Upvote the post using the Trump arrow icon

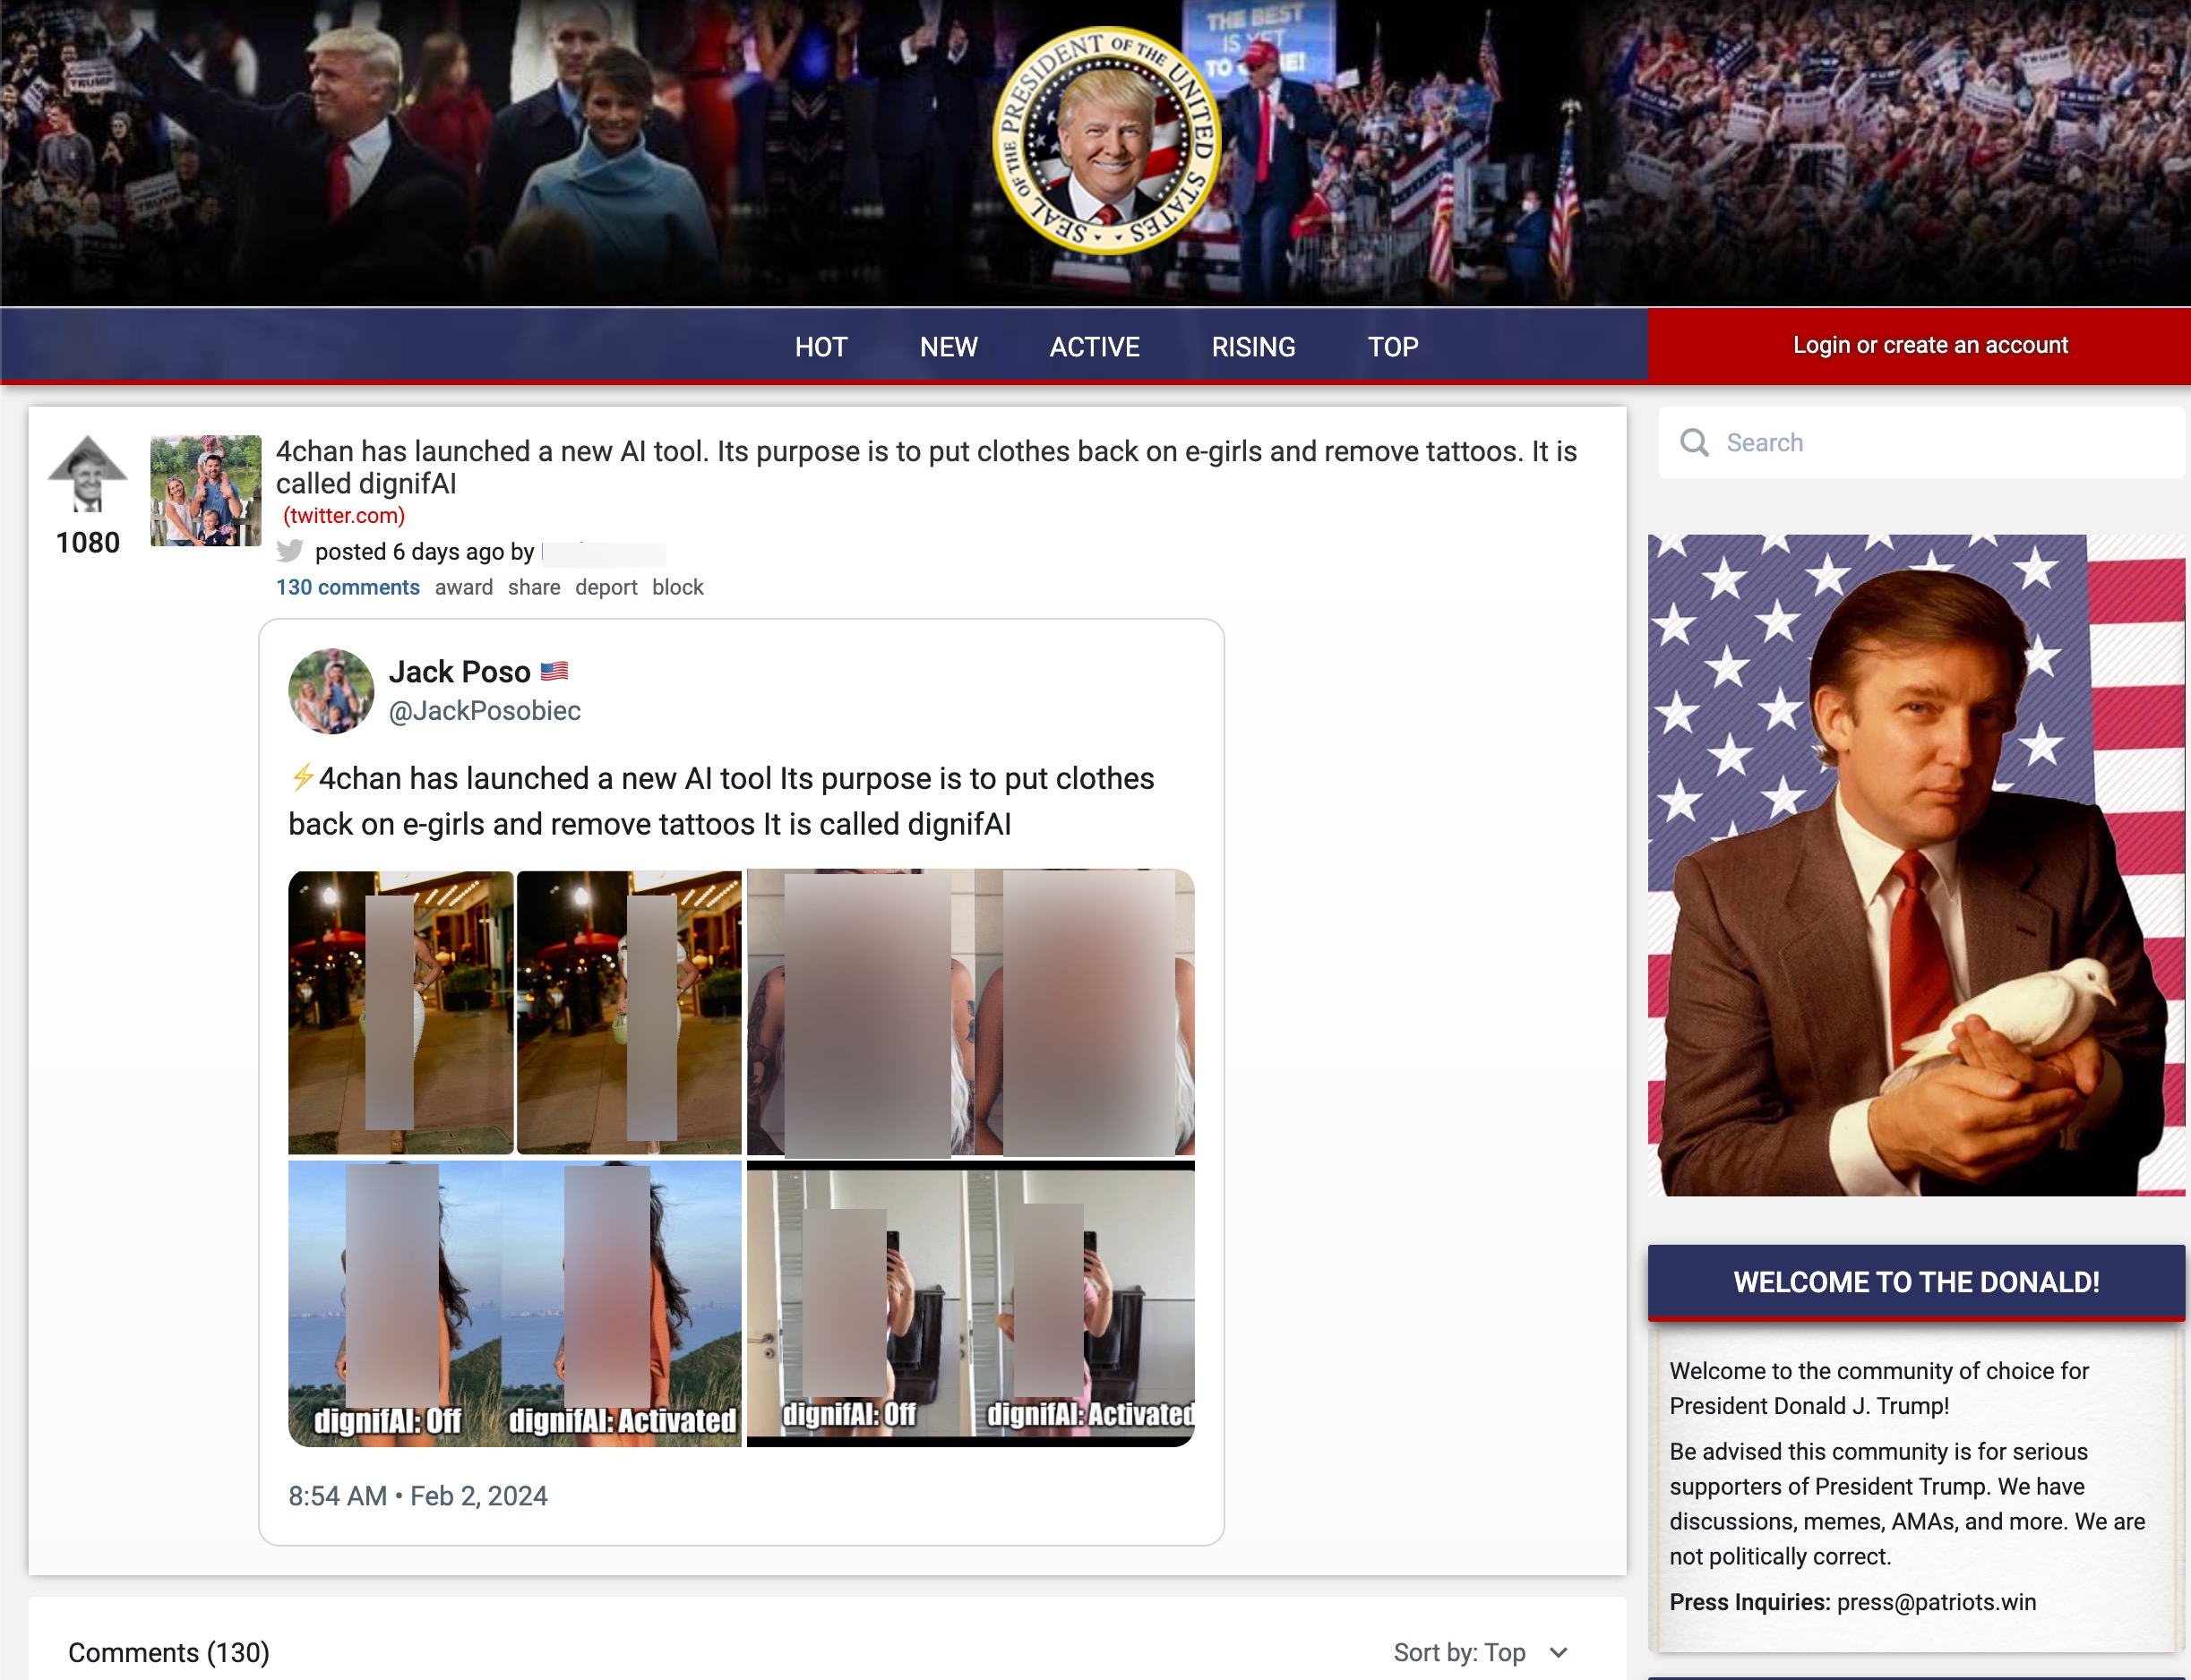pos(86,470)
